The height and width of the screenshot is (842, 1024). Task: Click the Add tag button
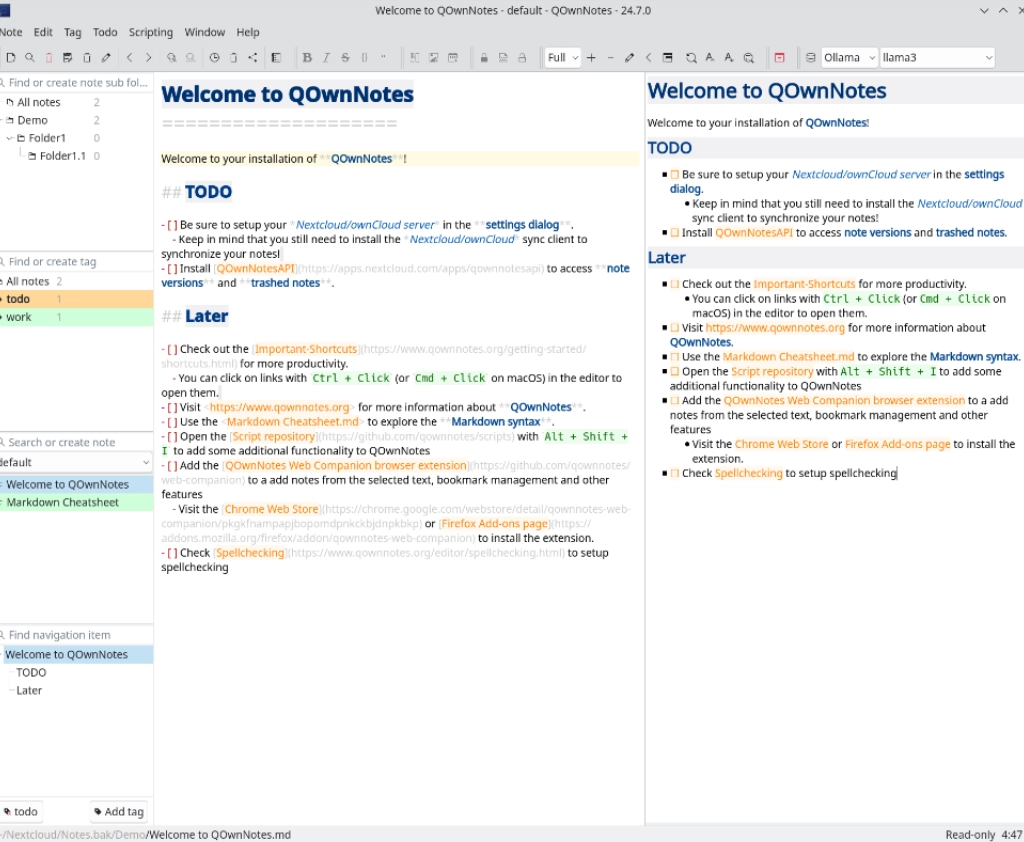(118, 812)
